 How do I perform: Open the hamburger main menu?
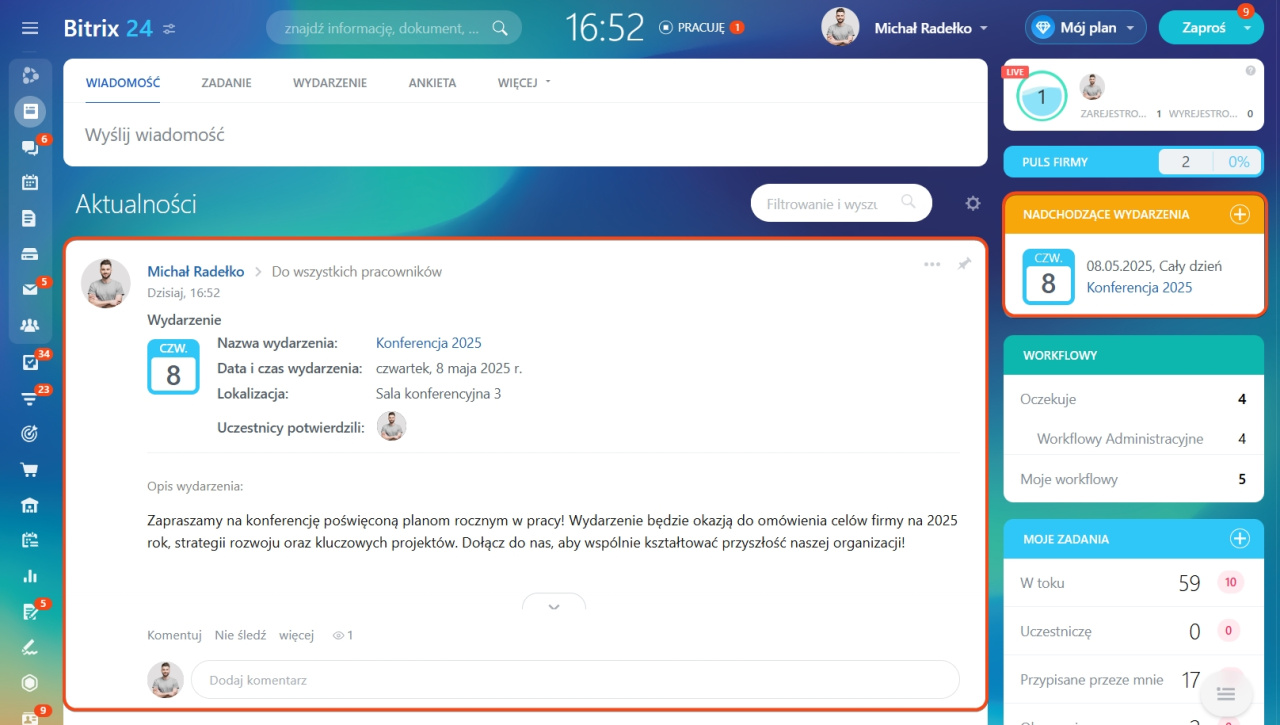(30, 28)
